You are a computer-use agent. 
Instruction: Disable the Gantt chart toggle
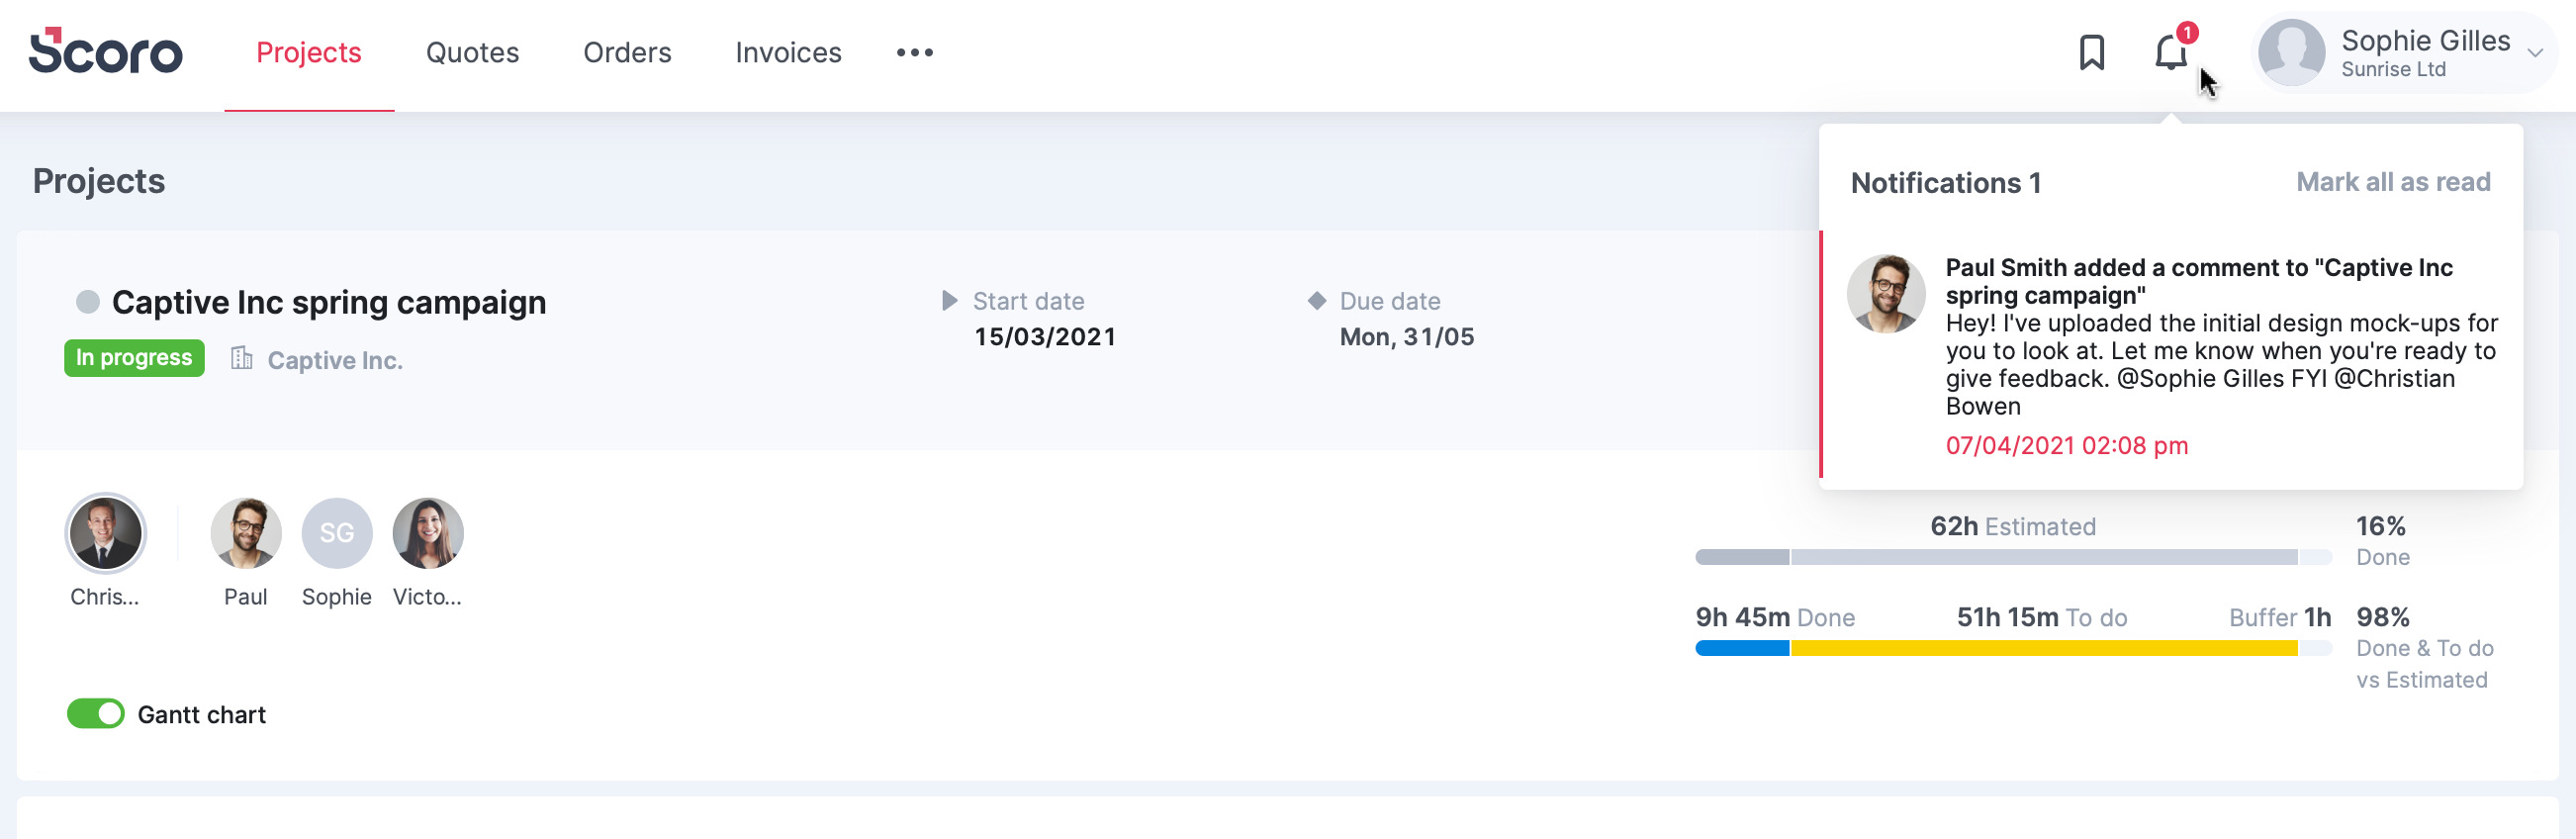[96, 714]
